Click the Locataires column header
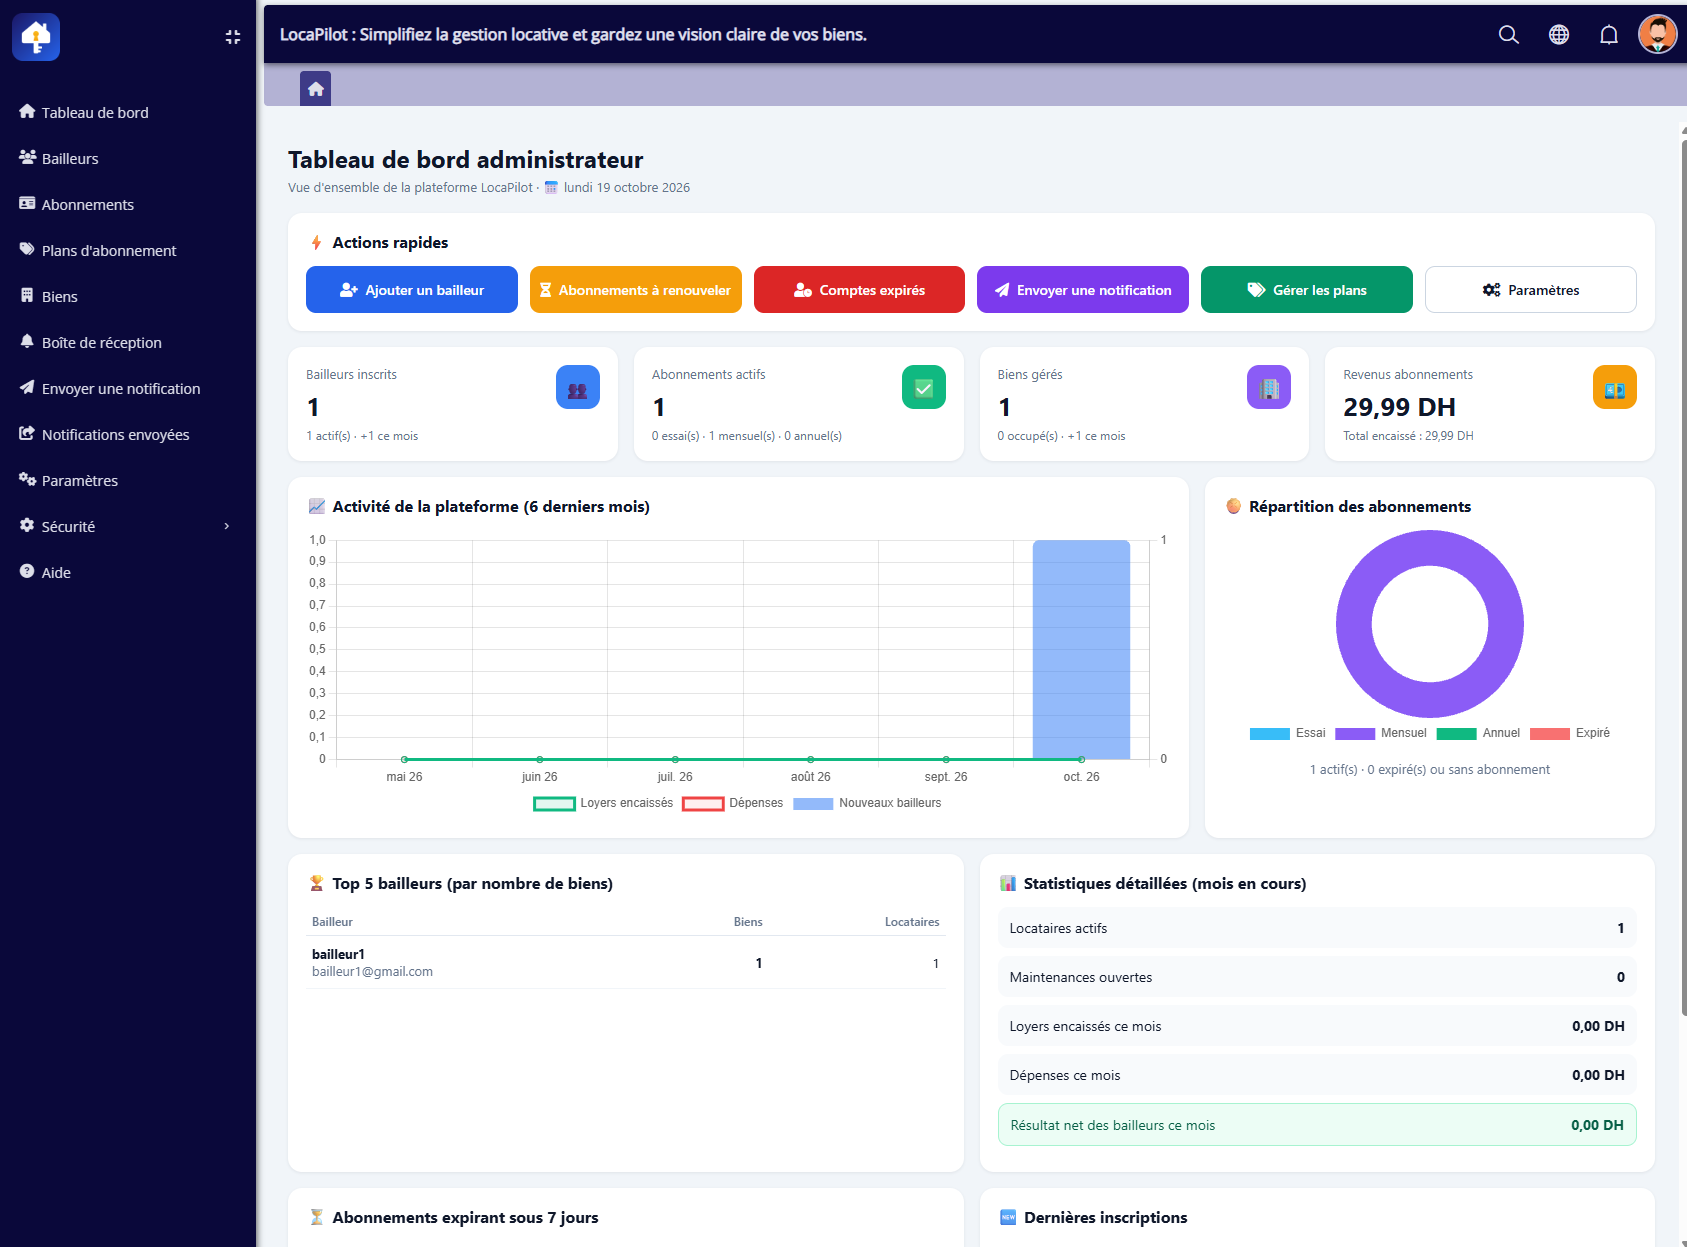This screenshot has width=1687, height=1247. [x=912, y=922]
